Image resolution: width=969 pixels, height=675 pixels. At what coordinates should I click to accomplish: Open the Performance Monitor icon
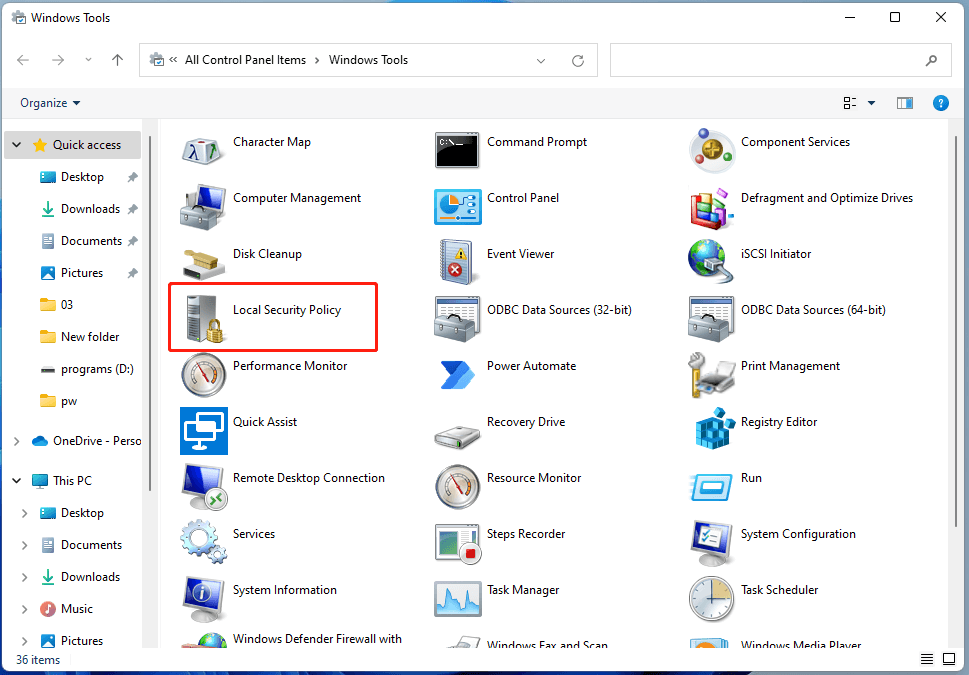point(203,375)
